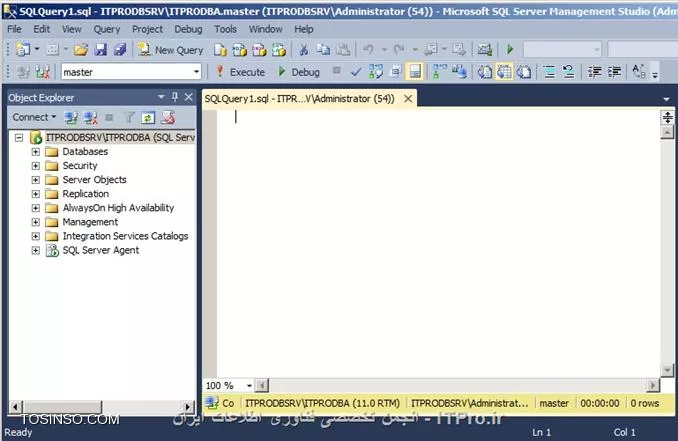Click the Analysis Services DMX Query icon
This screenshot has height=441, width=678.
click(x=259, y=50)
